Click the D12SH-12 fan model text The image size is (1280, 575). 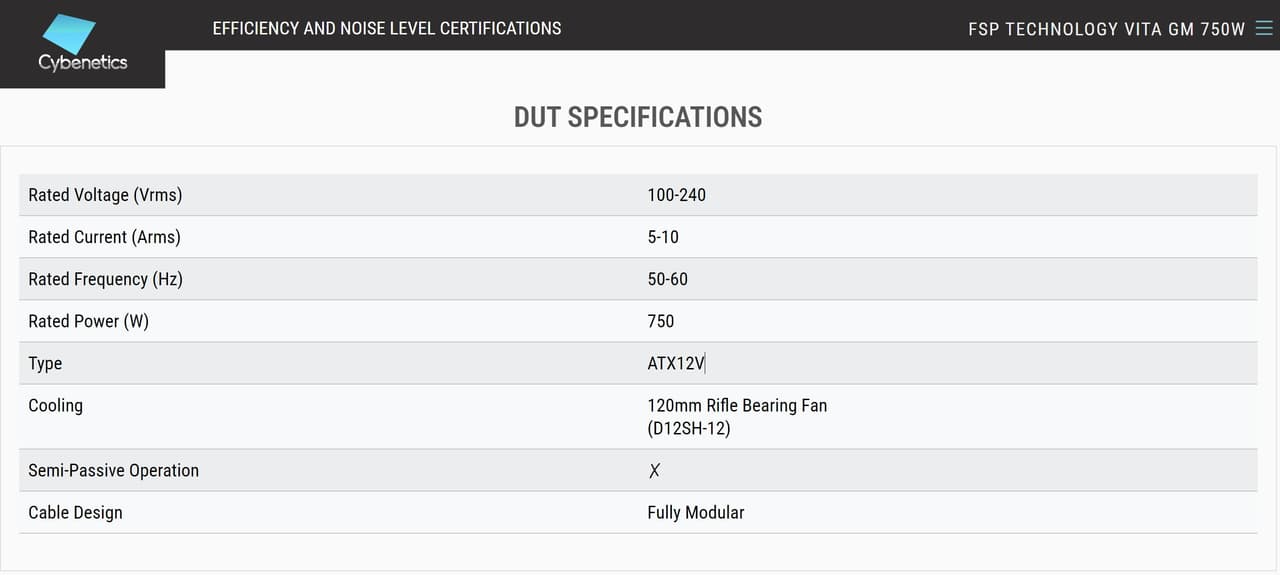(689, 428)
